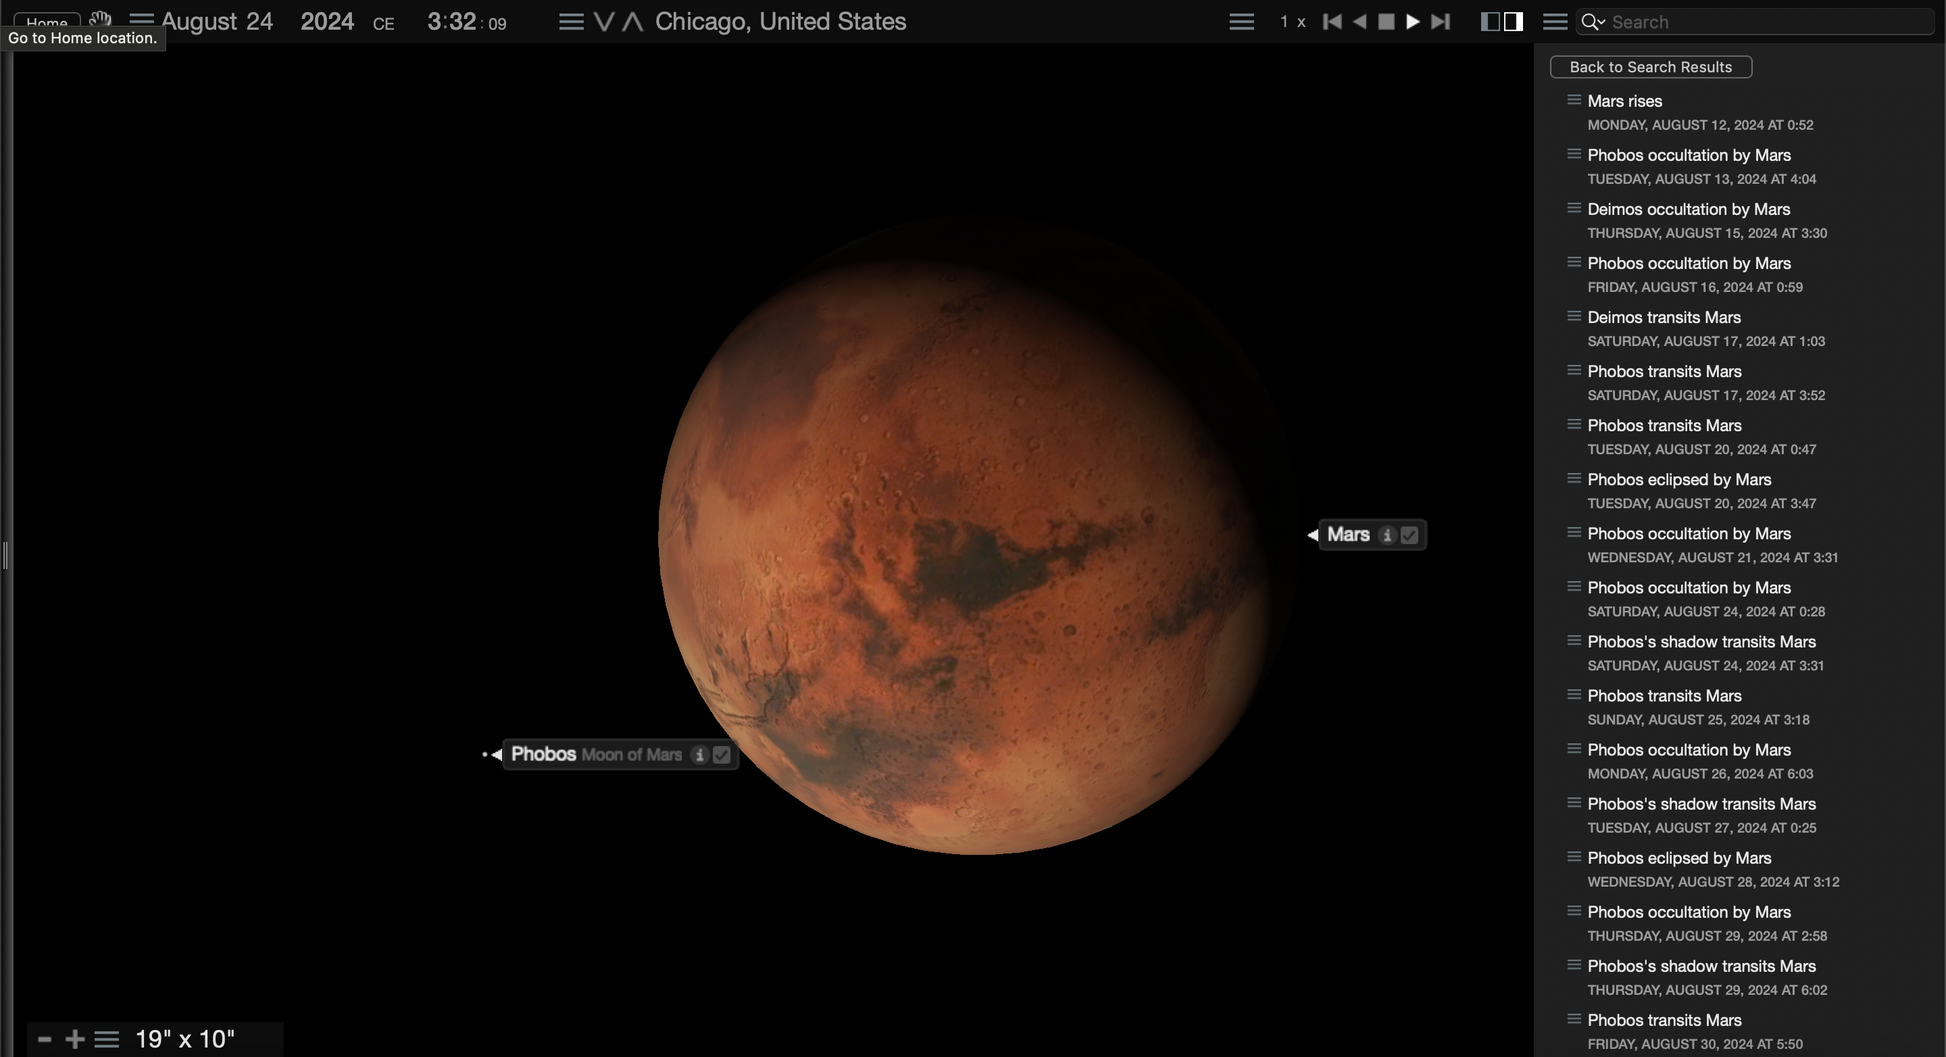Open Mars info button on label
Screen dimensions: 1946x1057
1387,535
